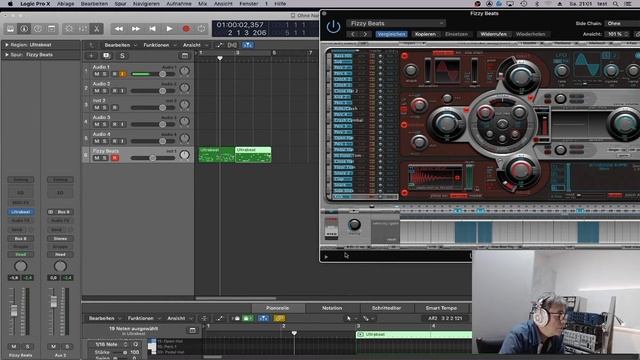Viewport: 640px width, 360px height.
Task: Open the Mixer icon in the control bar
Action: point(82,29)
